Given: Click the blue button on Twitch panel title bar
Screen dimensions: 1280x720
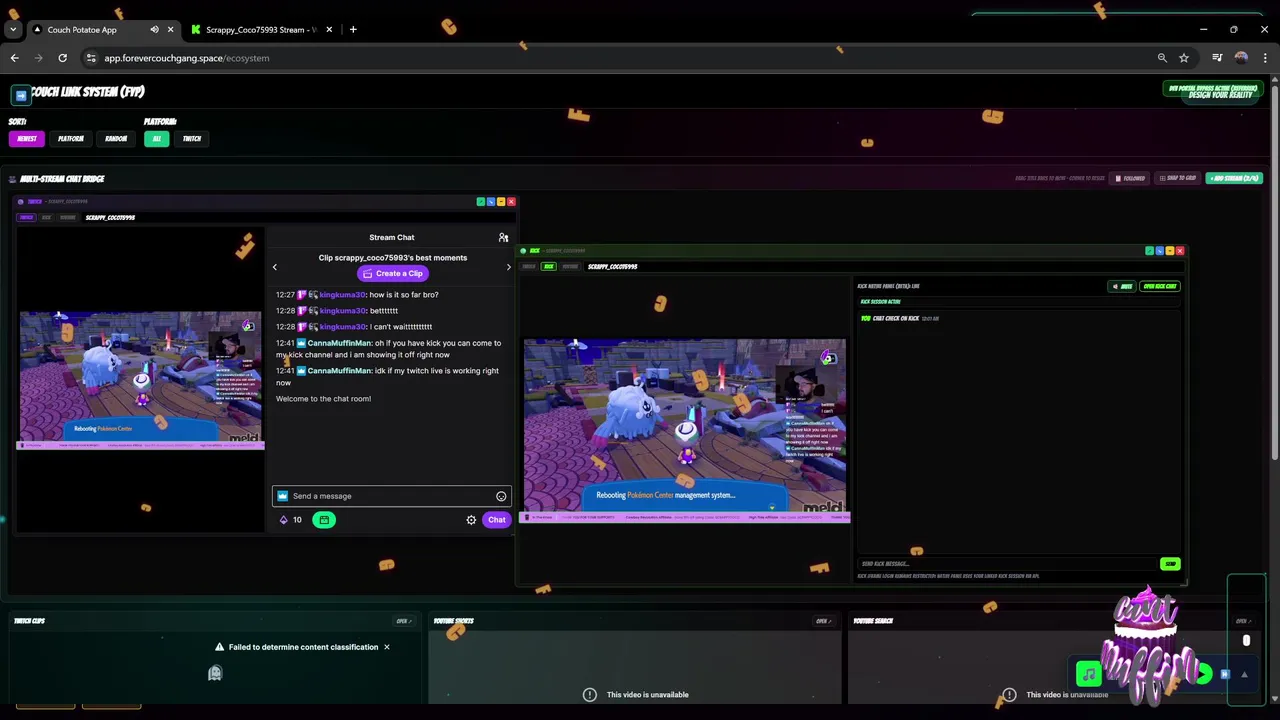Looking at the screenshot, I should click(x=491, y=202).
